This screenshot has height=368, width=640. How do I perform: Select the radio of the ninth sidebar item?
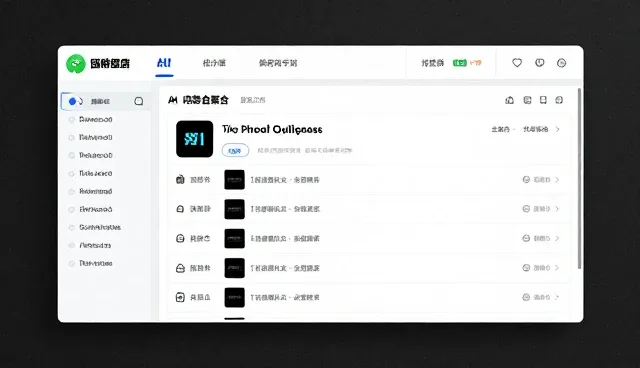[72, 245]
